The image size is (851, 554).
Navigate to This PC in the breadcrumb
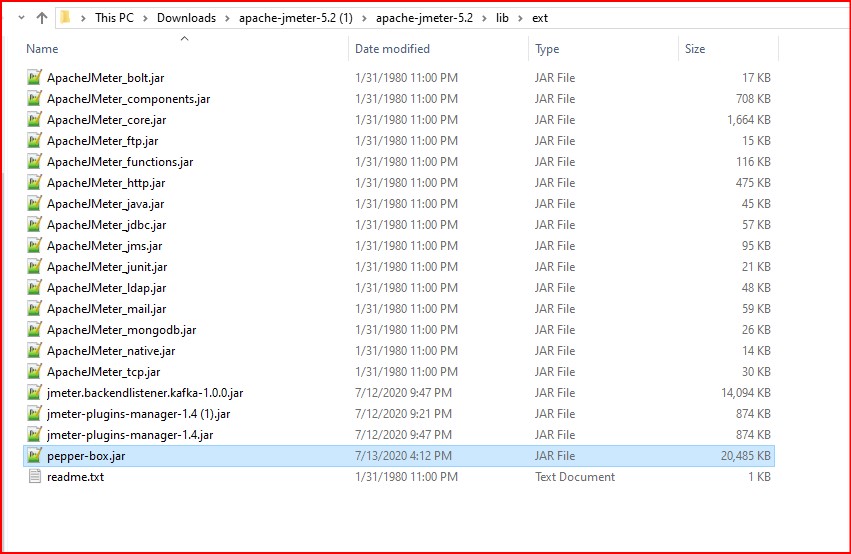coord(114,18)
